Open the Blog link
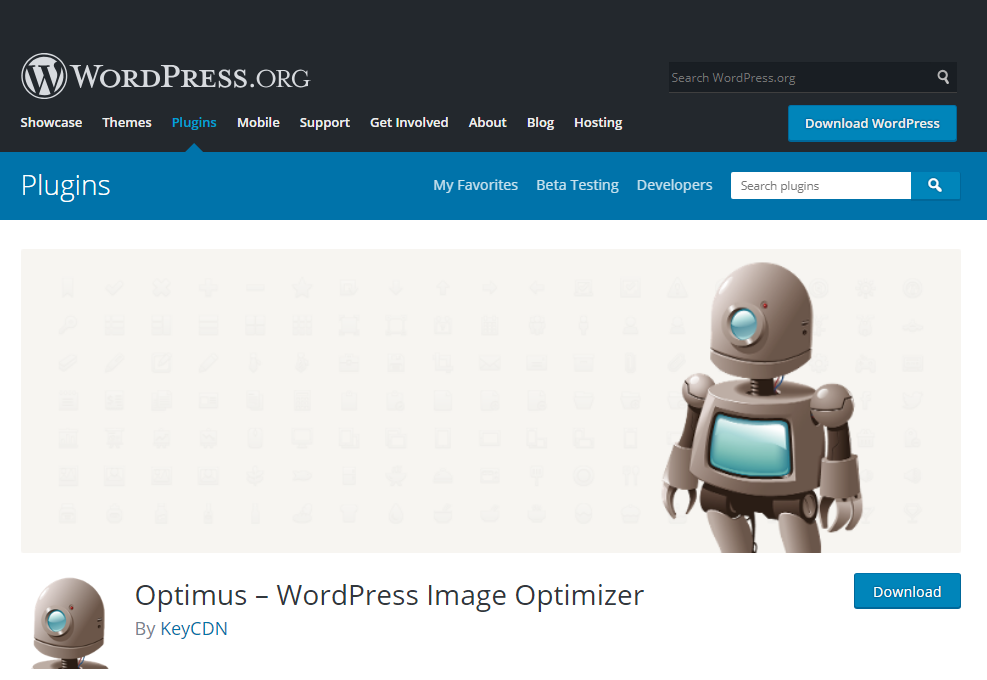 click(540, 123)
